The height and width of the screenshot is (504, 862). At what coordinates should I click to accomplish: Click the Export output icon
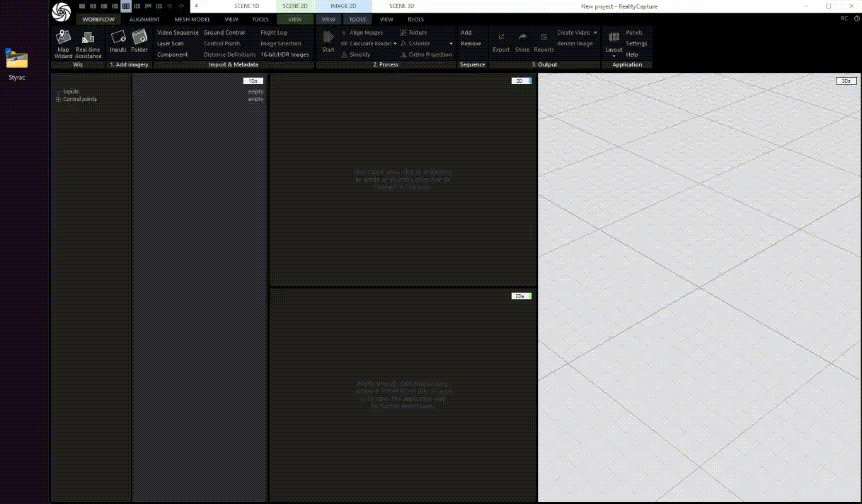501,42
